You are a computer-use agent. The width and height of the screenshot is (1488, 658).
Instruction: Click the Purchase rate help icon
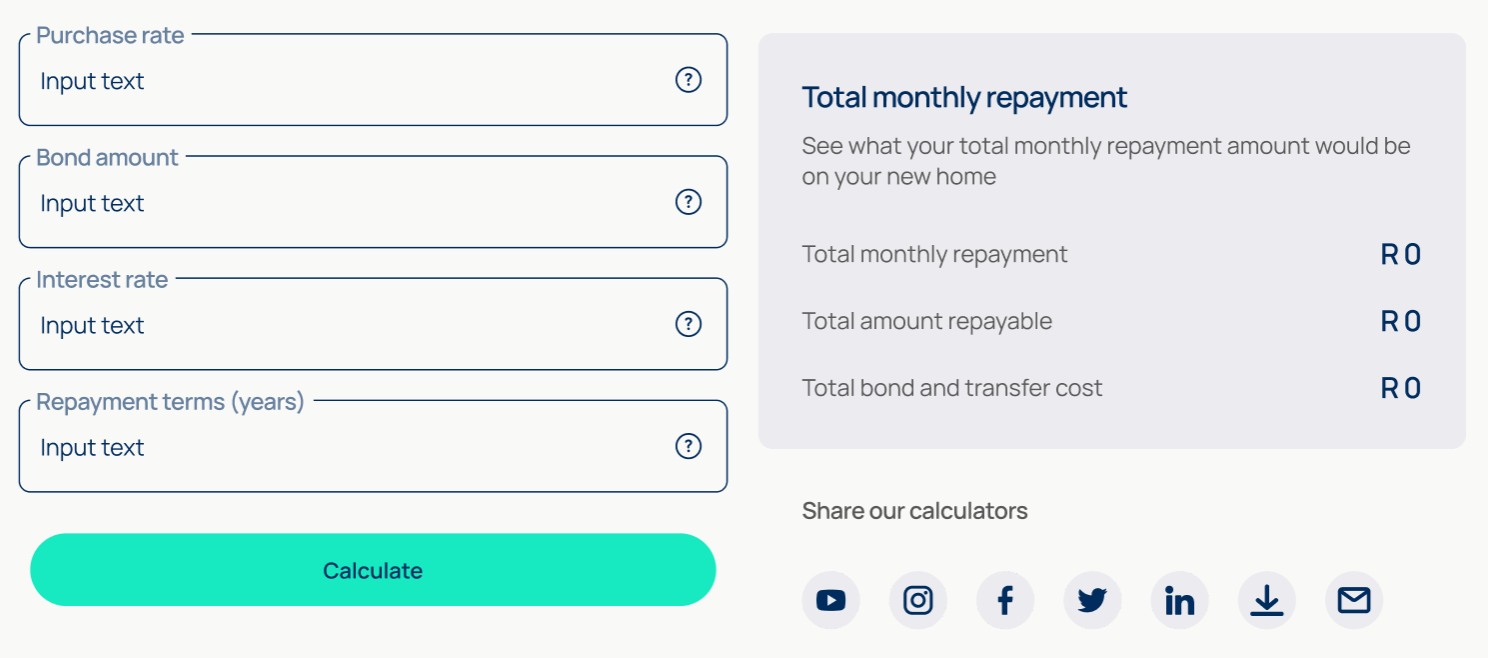pos(688,80)
